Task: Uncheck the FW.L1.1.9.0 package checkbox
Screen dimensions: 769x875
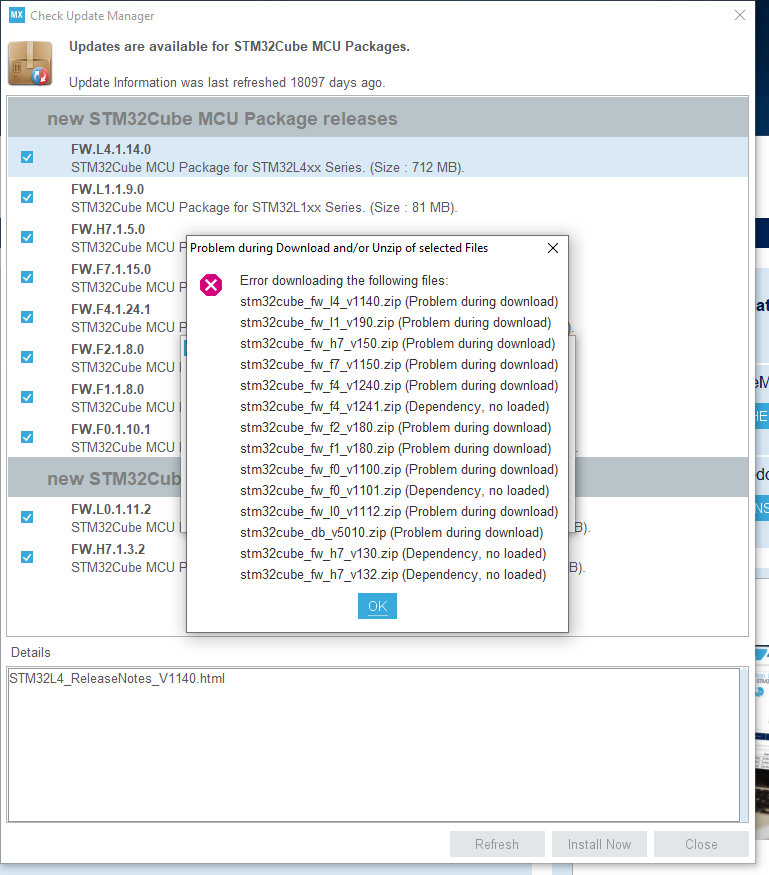Action: 27,197
